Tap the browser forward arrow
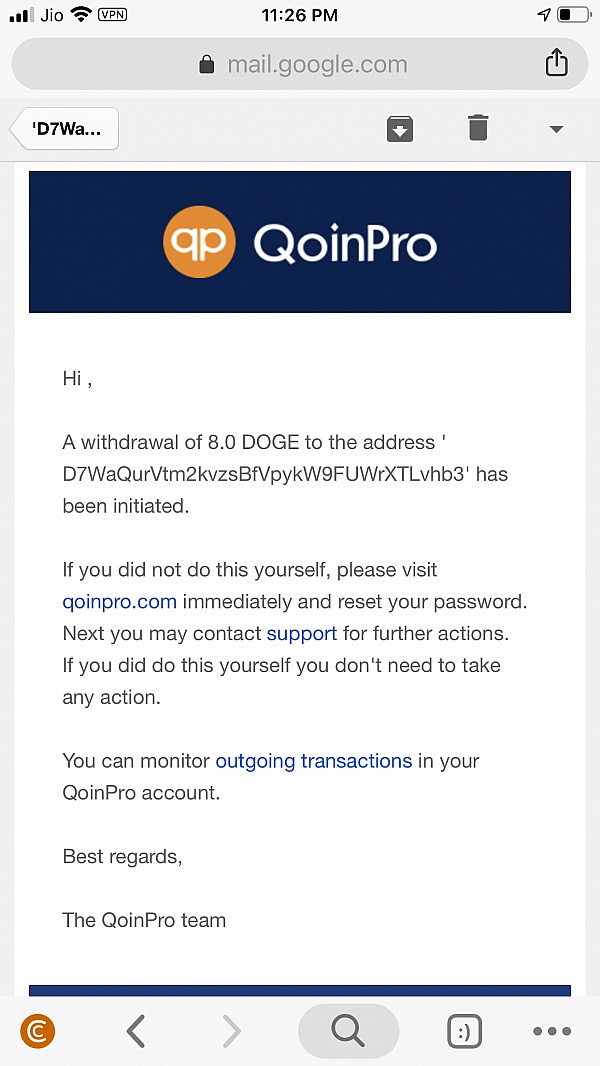Viewport: 600px width, 1066px height. [231, 1030]
